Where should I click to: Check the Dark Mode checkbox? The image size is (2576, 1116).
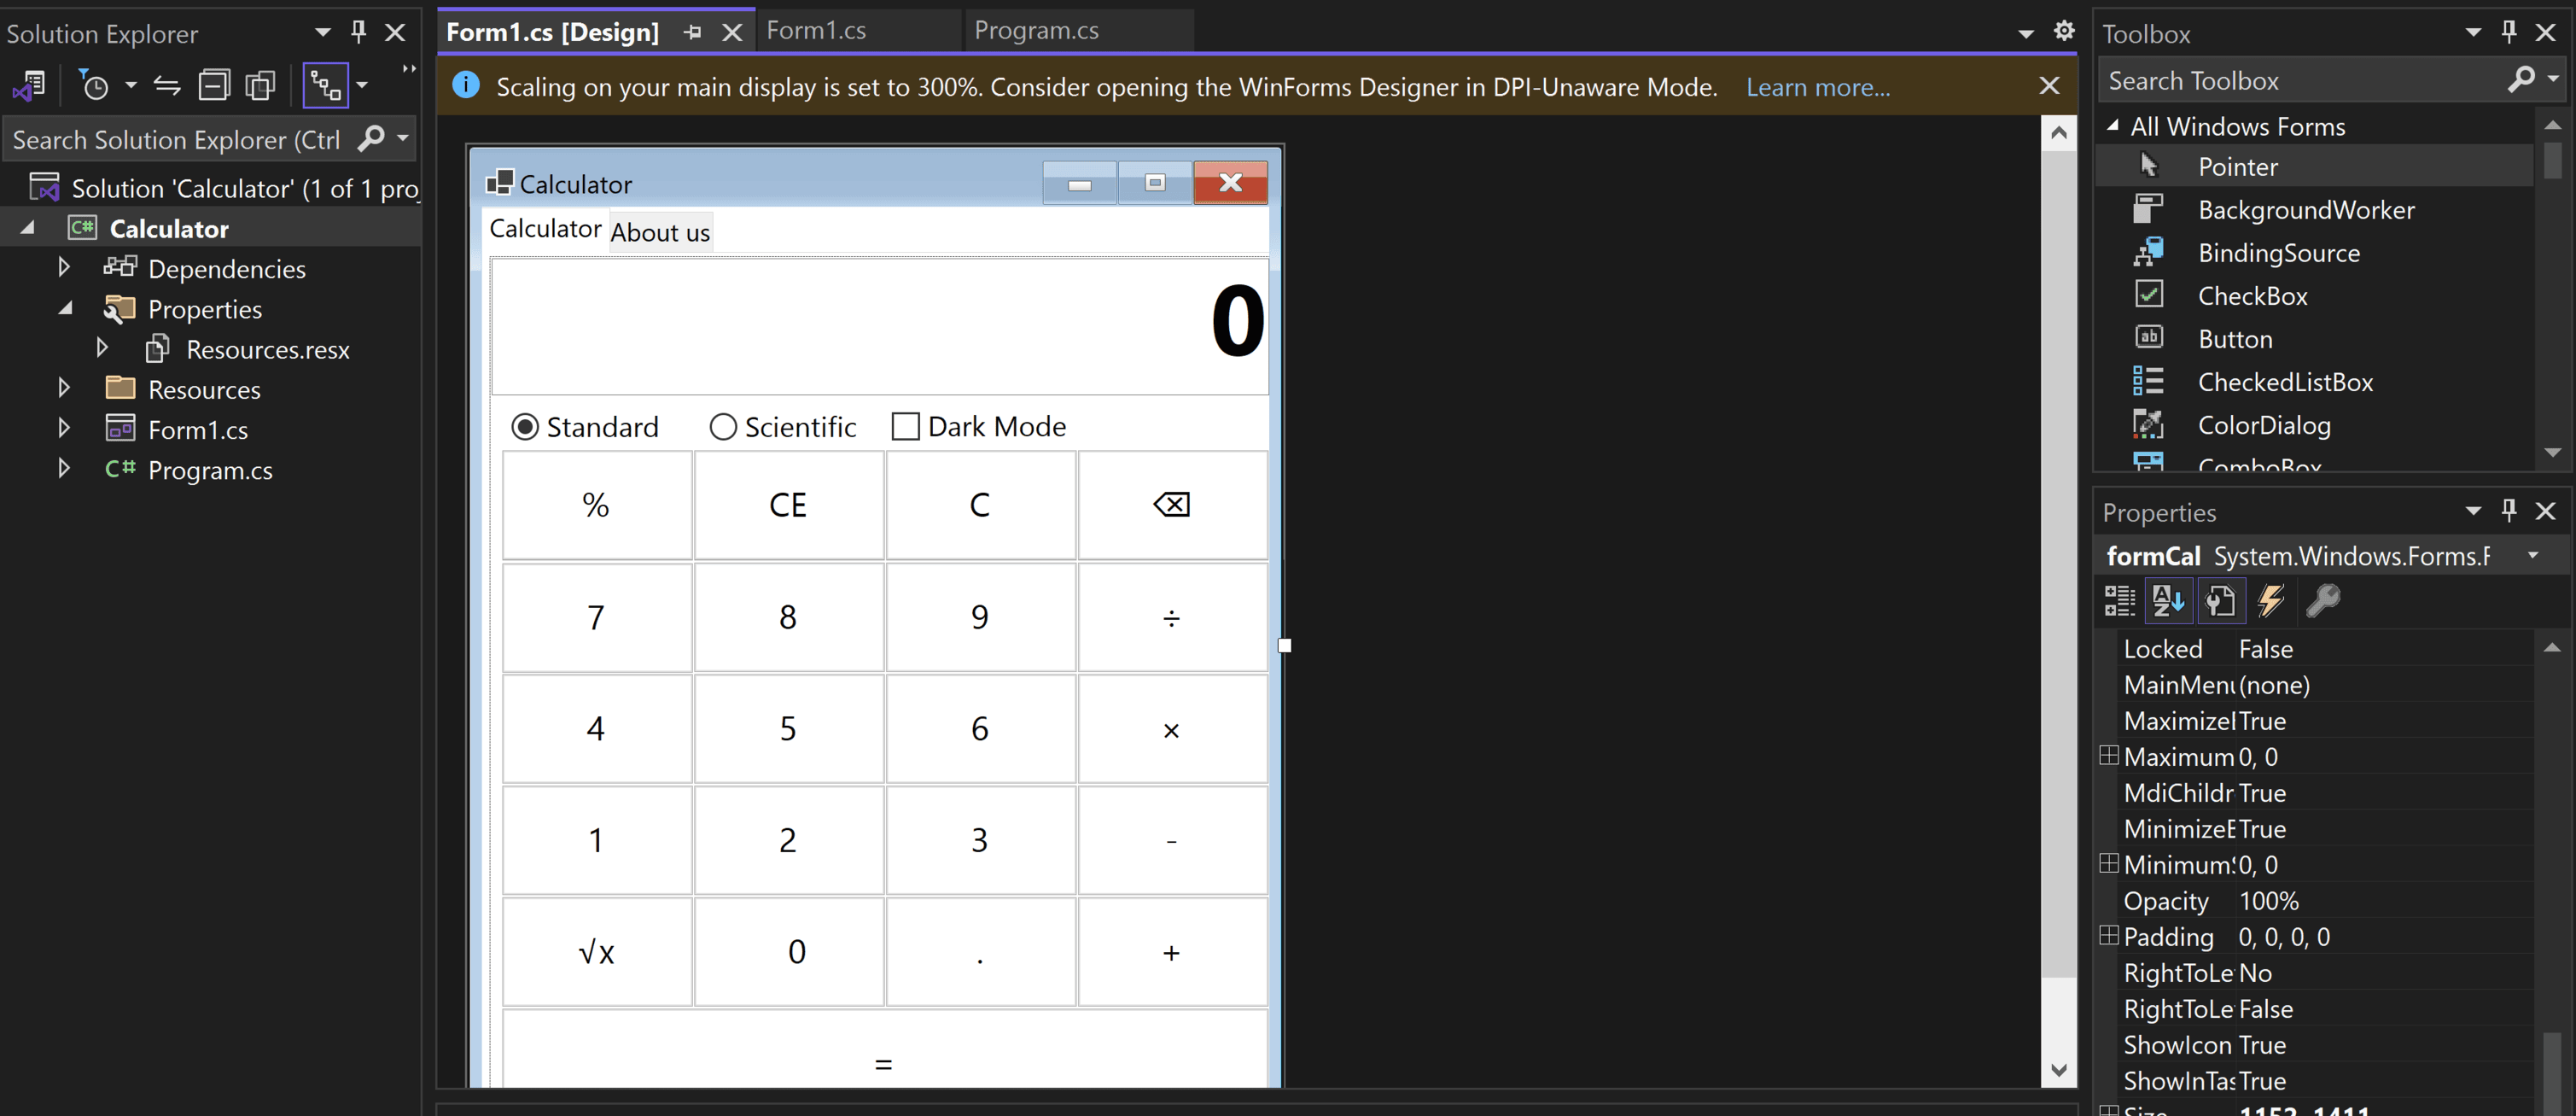pos(979,427)
